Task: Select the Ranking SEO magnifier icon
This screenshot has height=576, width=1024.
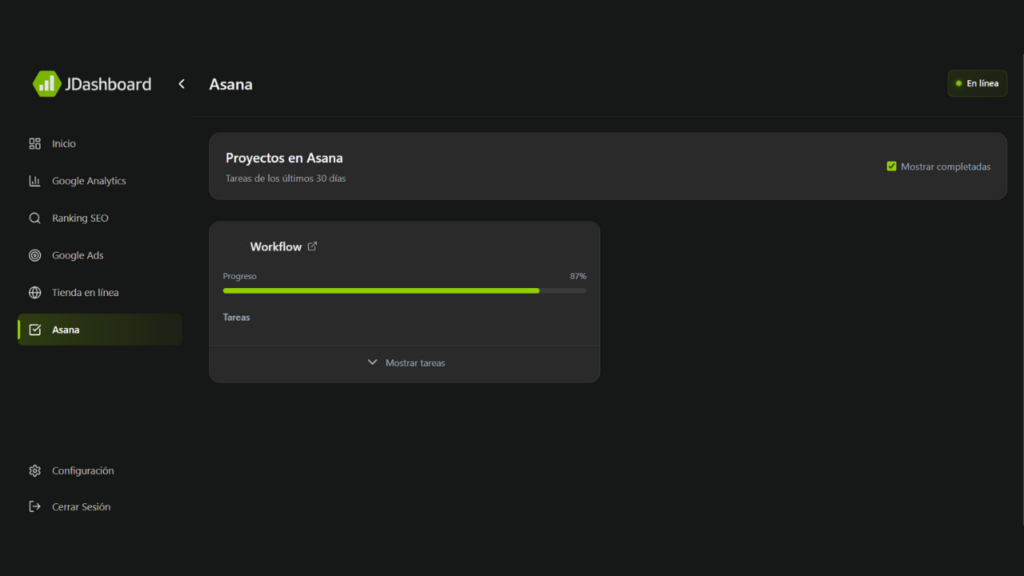Action: (35, 218)
